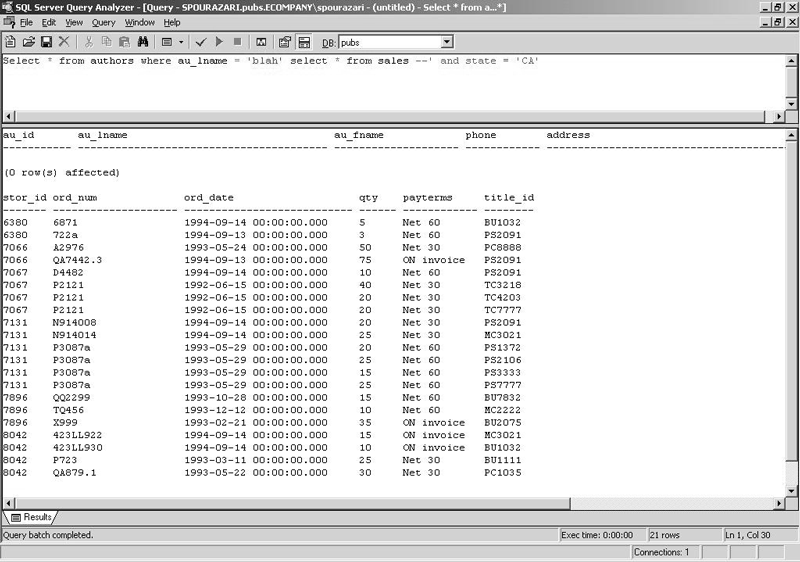Click order number 423LL922

[x=78, y=435]
